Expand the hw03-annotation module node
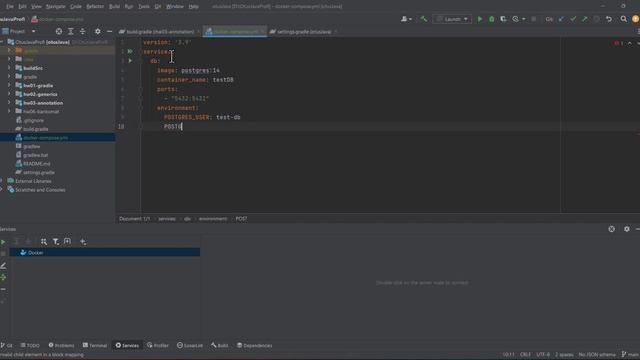The image size is (640, 360). (x=9, y=102)
